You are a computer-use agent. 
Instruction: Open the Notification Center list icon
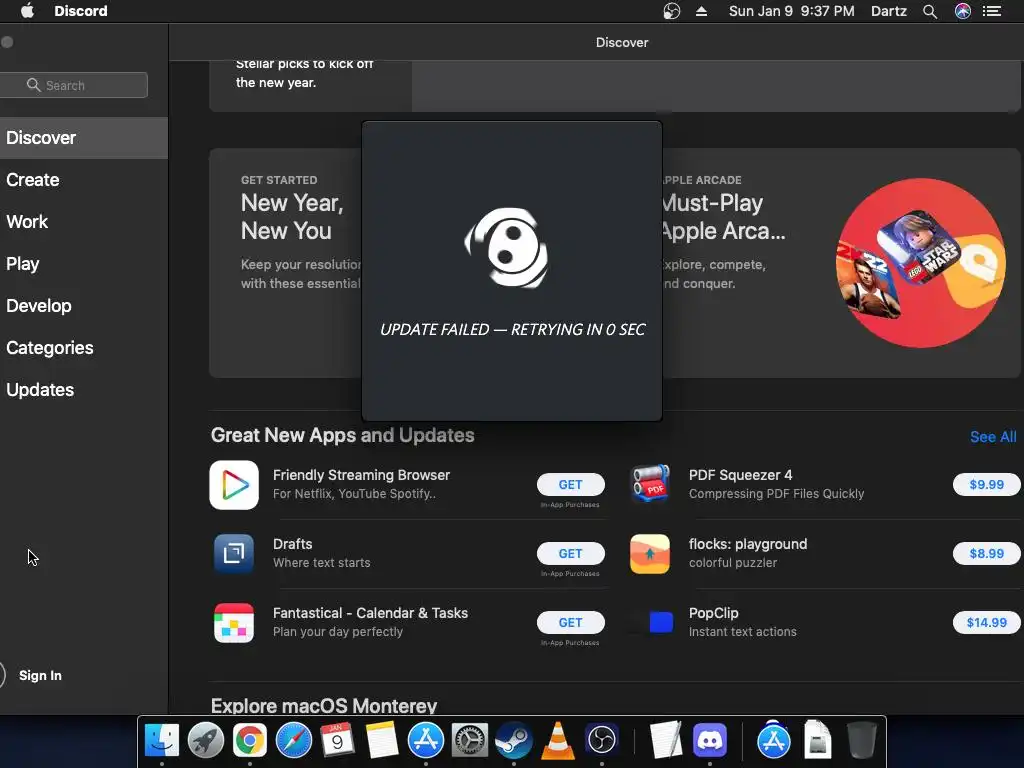[x=992, y=11]
